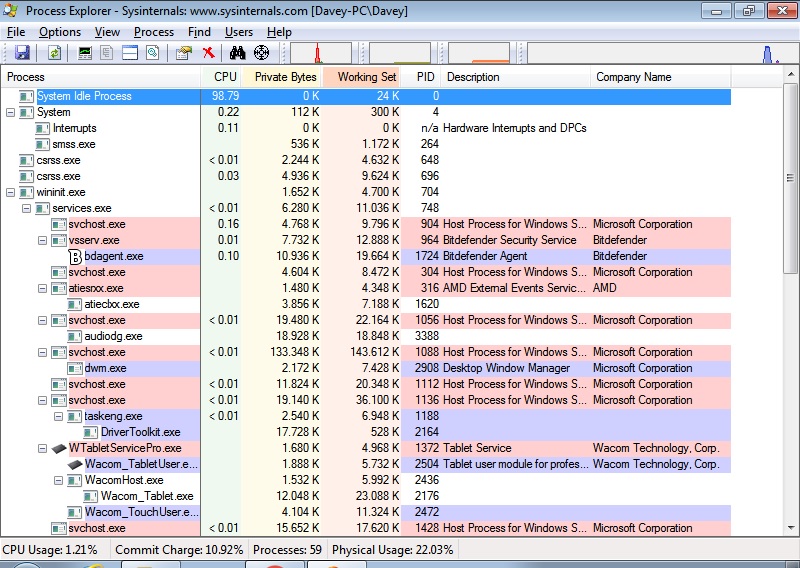Select the bdagent.exe process
This screenshot has height=568, width=800.
(366, 256)
